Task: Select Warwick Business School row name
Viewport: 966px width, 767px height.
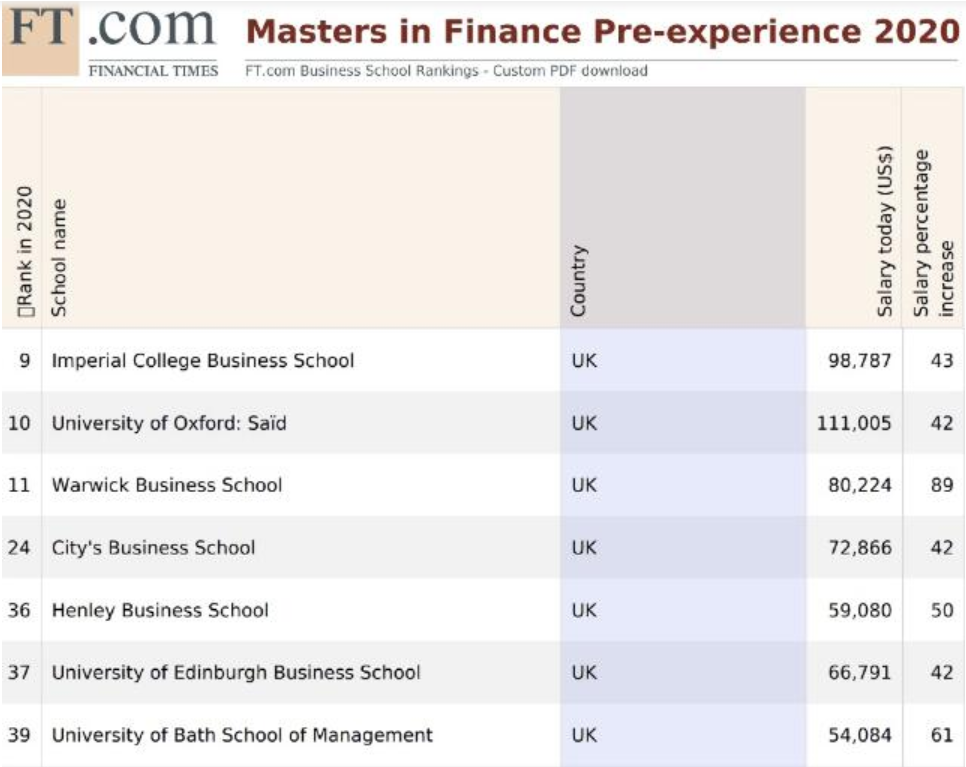Action: tap(167, 485)
